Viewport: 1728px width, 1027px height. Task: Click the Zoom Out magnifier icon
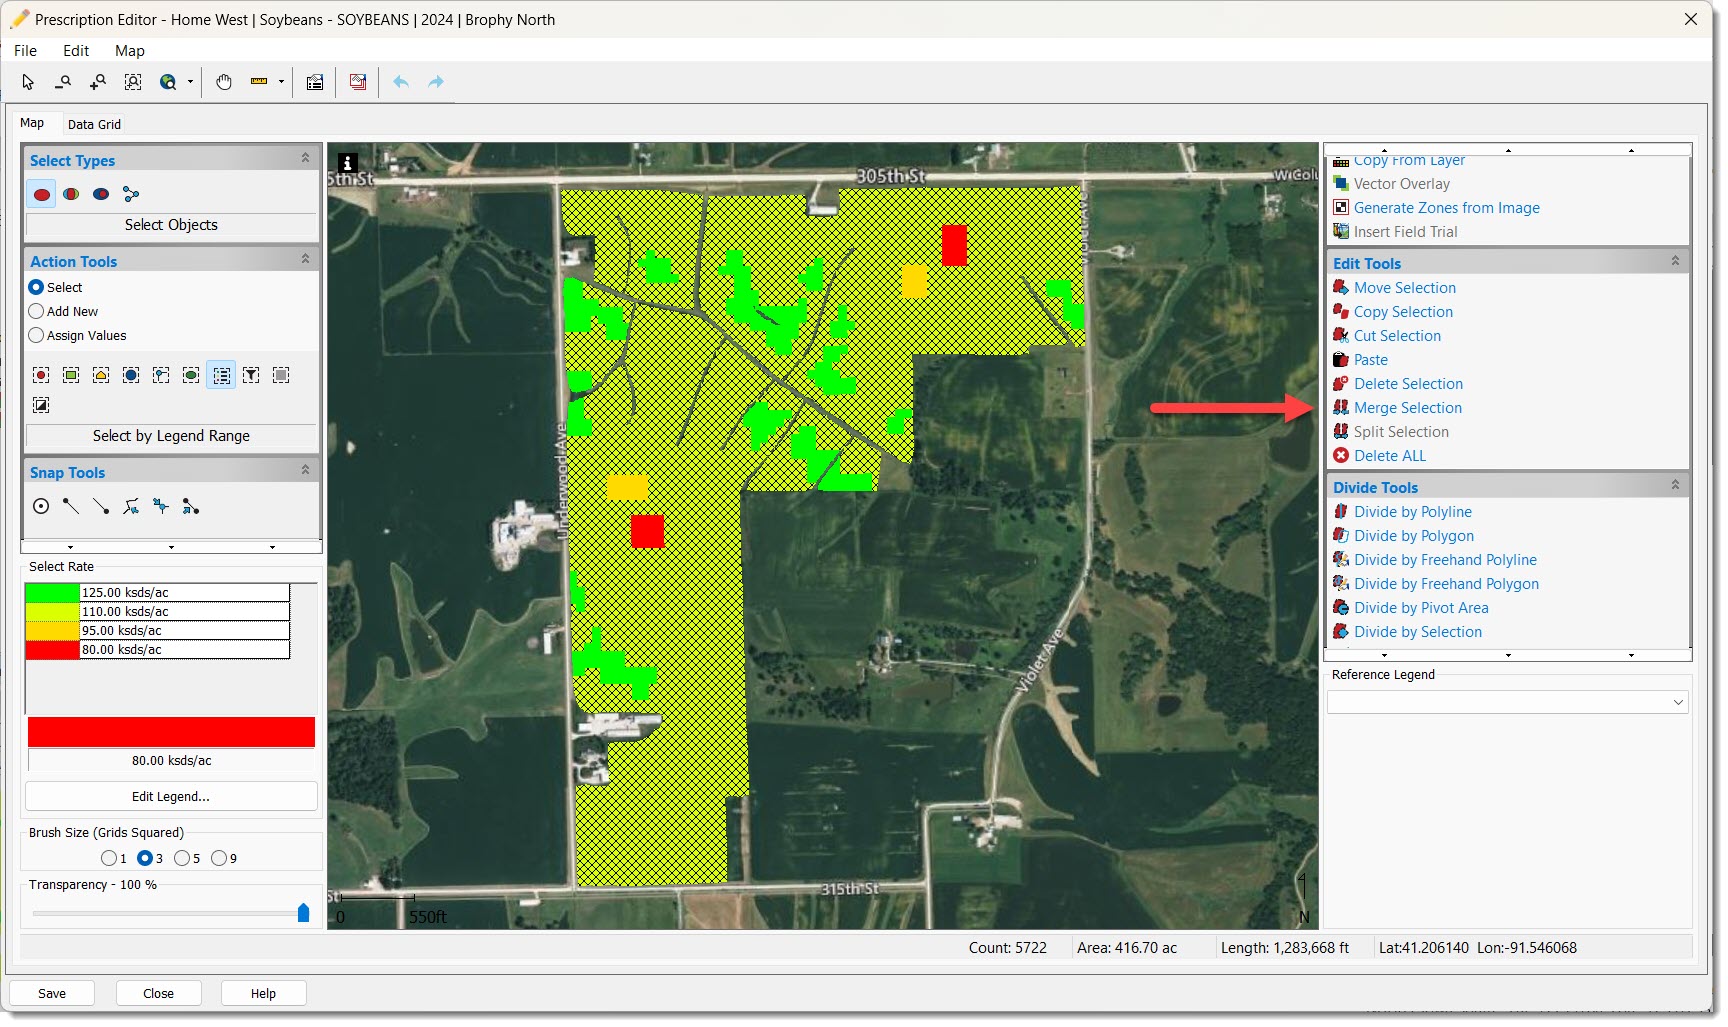pyautogui.click(x=63, y=82)
